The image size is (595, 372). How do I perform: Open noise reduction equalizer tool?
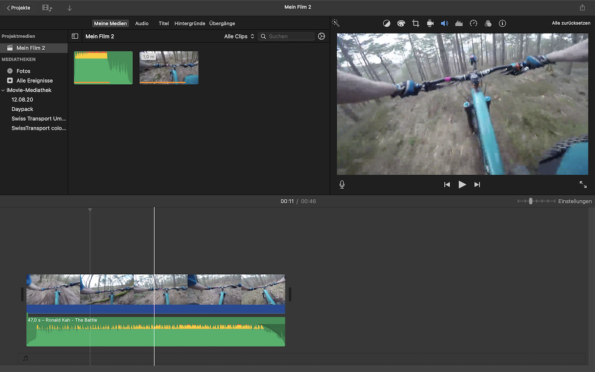459,23
